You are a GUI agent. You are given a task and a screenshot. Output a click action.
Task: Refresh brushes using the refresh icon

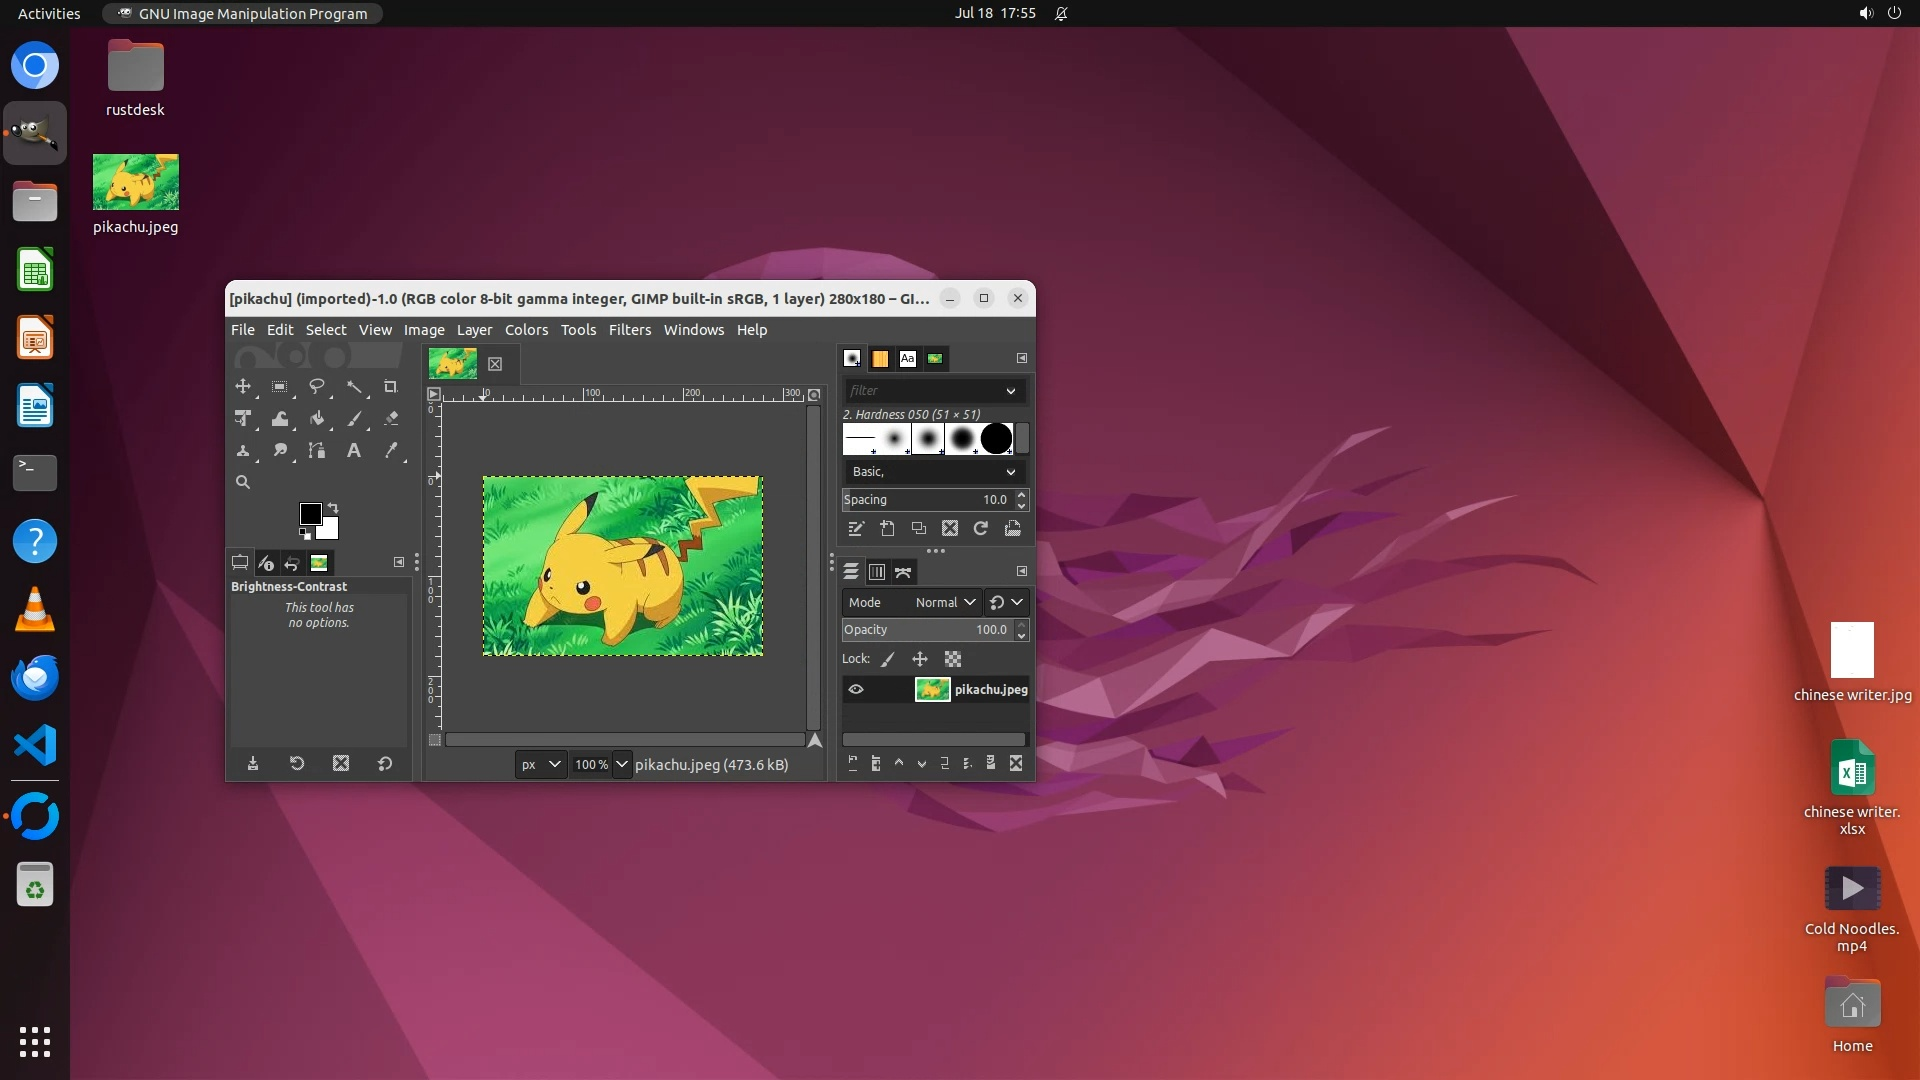pos(981,528)
